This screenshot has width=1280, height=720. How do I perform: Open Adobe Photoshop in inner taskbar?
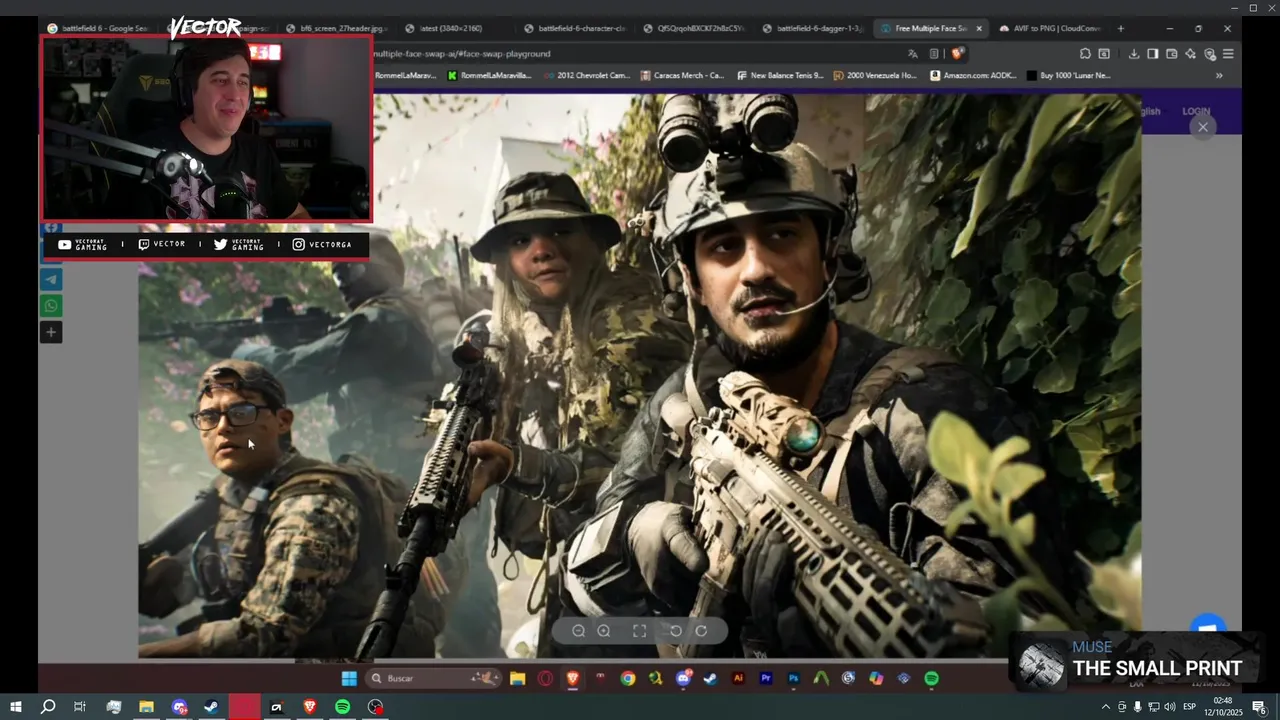(793, 678)
